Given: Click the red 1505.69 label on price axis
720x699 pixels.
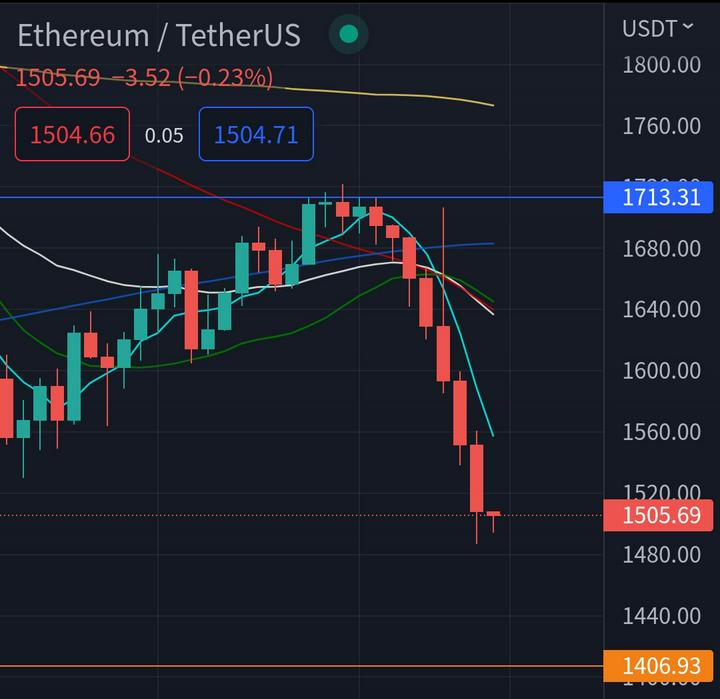Looking at the screenshot, I should tap(661, 515).
